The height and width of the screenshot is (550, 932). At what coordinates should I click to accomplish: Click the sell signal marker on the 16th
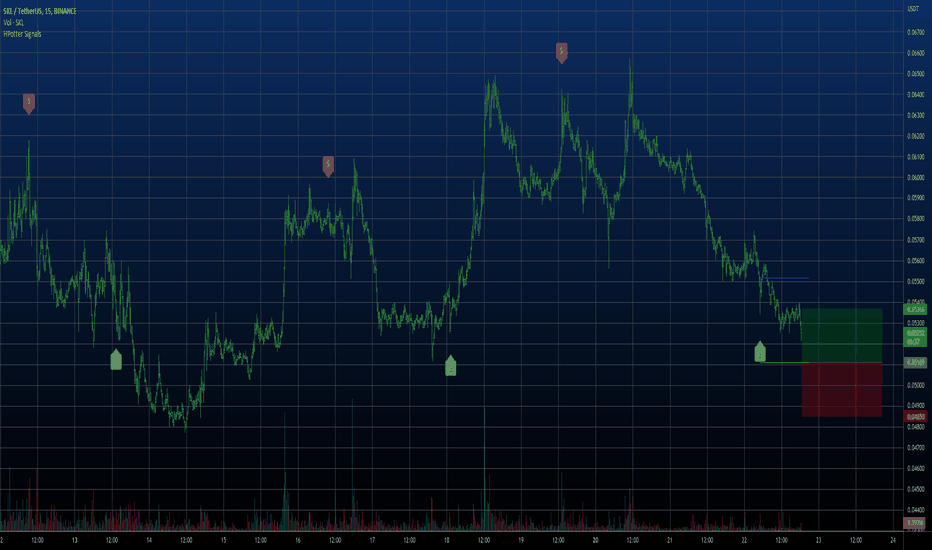[x=328, y=166]
